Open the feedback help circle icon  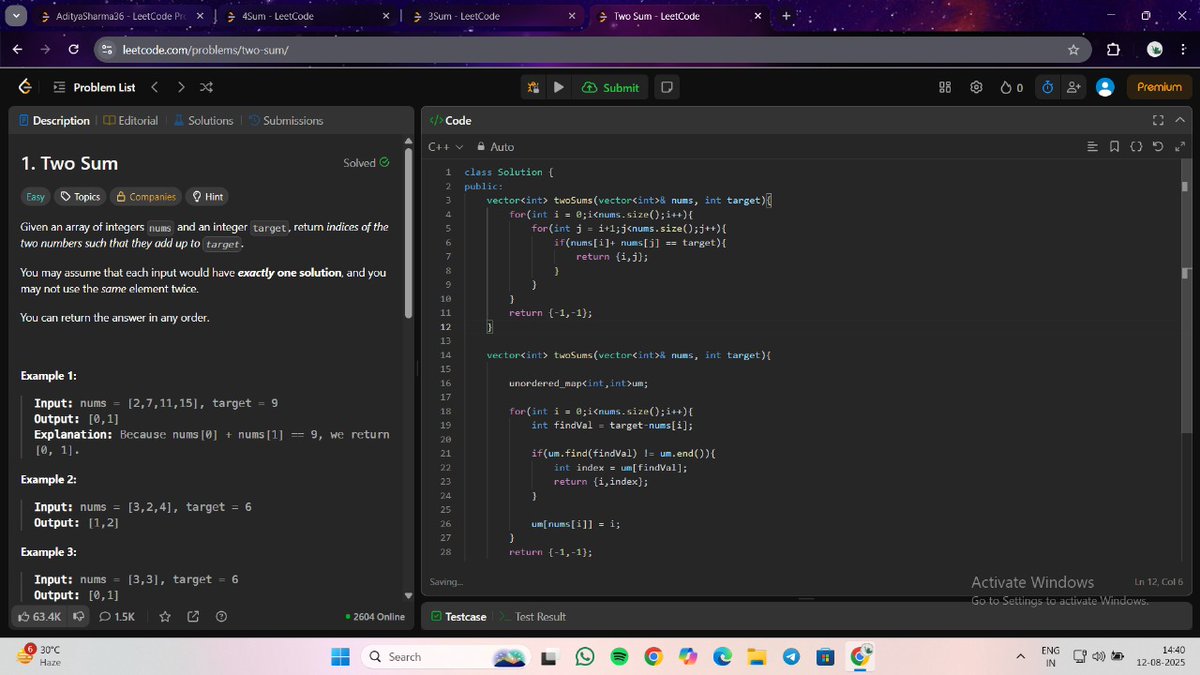click(222, 616)
